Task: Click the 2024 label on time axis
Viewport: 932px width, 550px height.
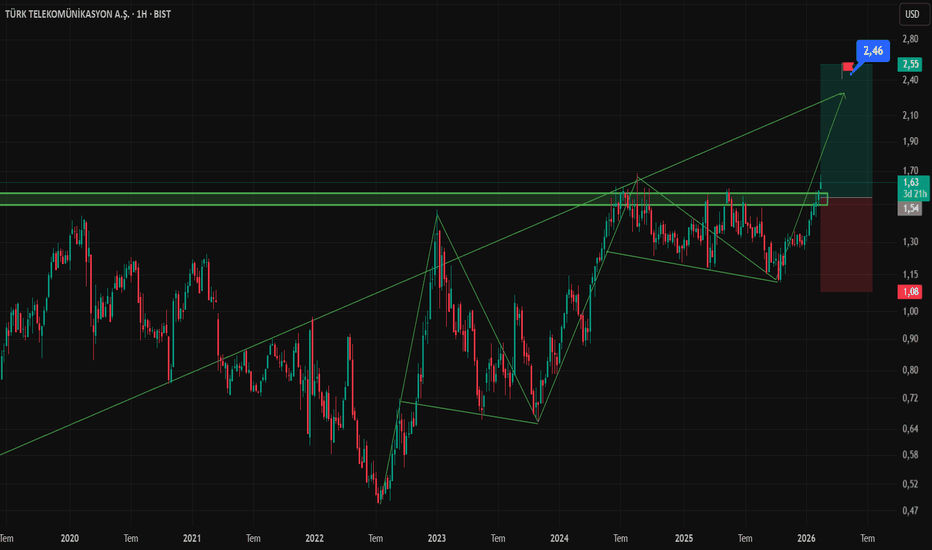Action: (x=559, y=538)
